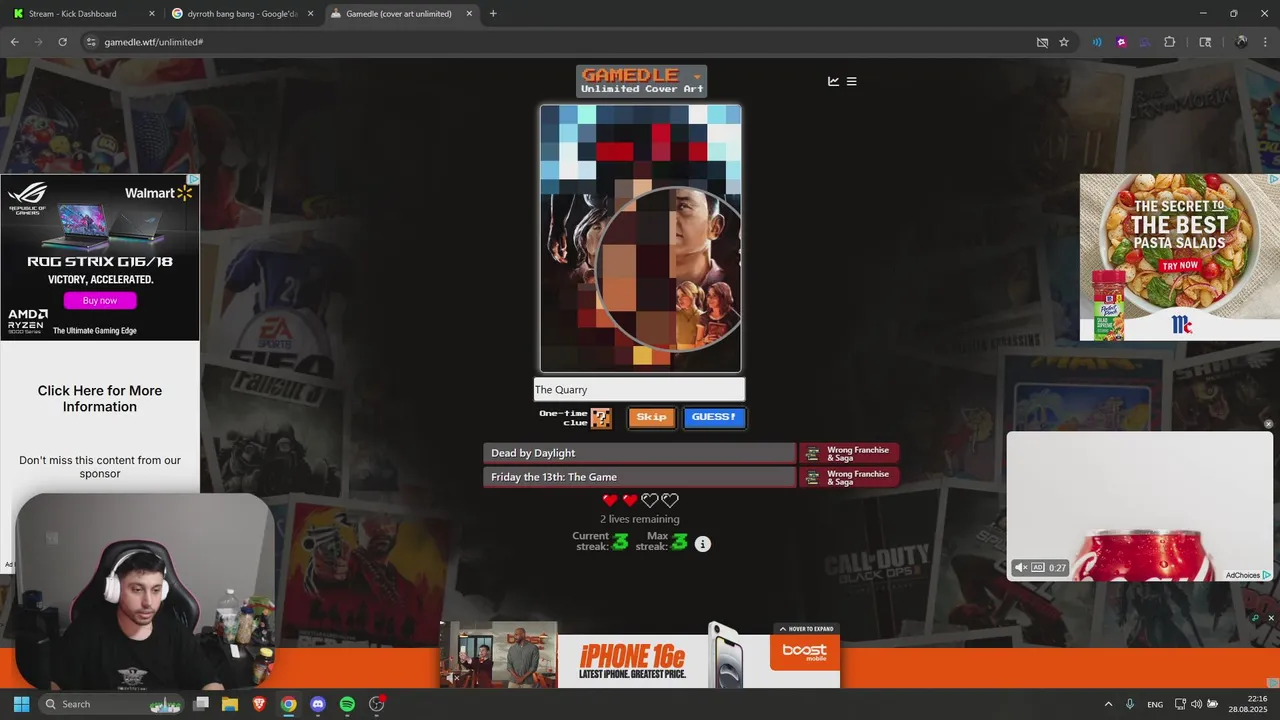Click the microphone tray icon

[x=1130, y=704]
